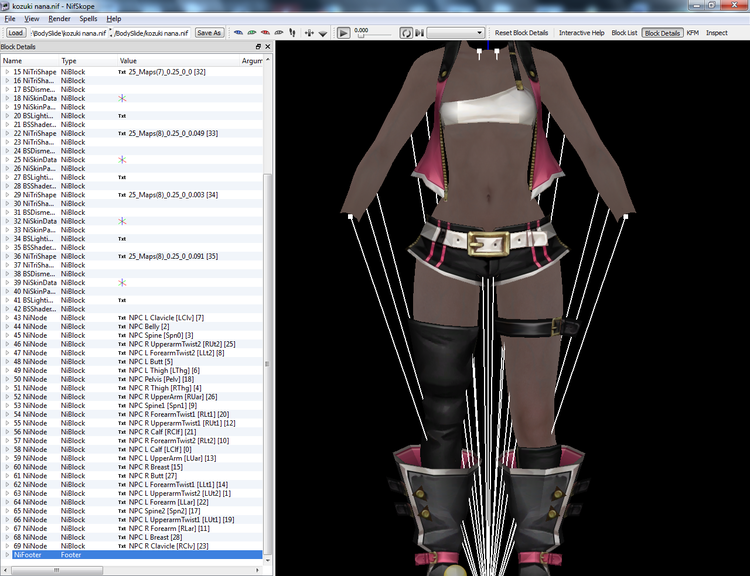Viewport: 750px width, 576px height.
Task: Click Txt icon beside 25_Maps(7)_0.25_0_0 [32]
Action: 122,72
